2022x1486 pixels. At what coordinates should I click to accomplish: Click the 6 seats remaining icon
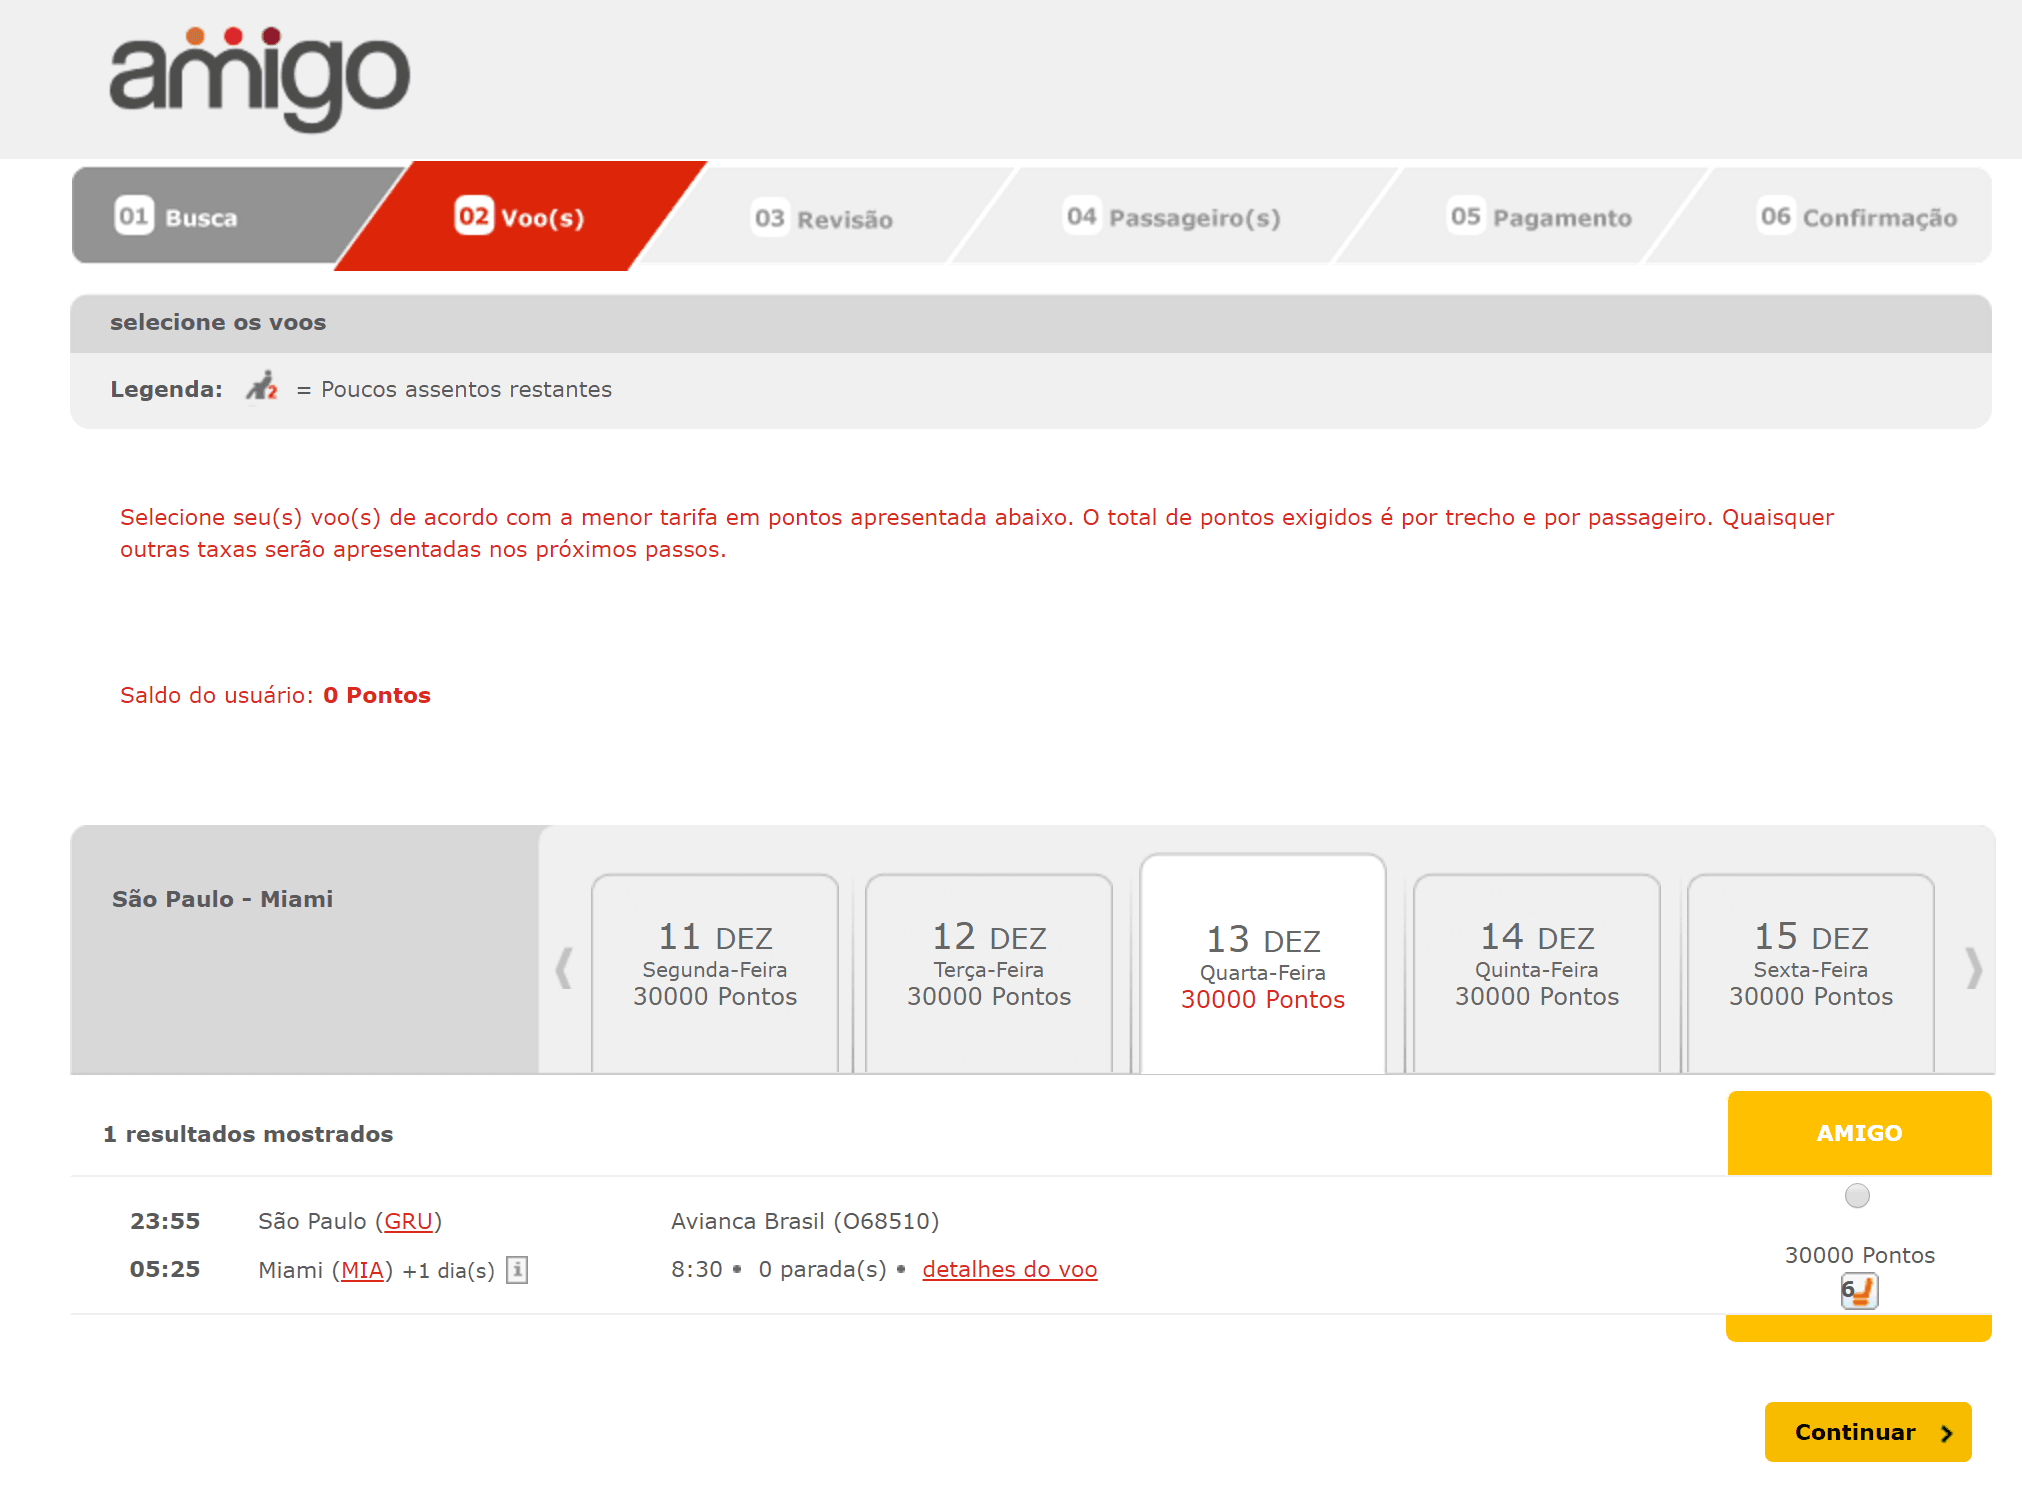(1859, 1291)
